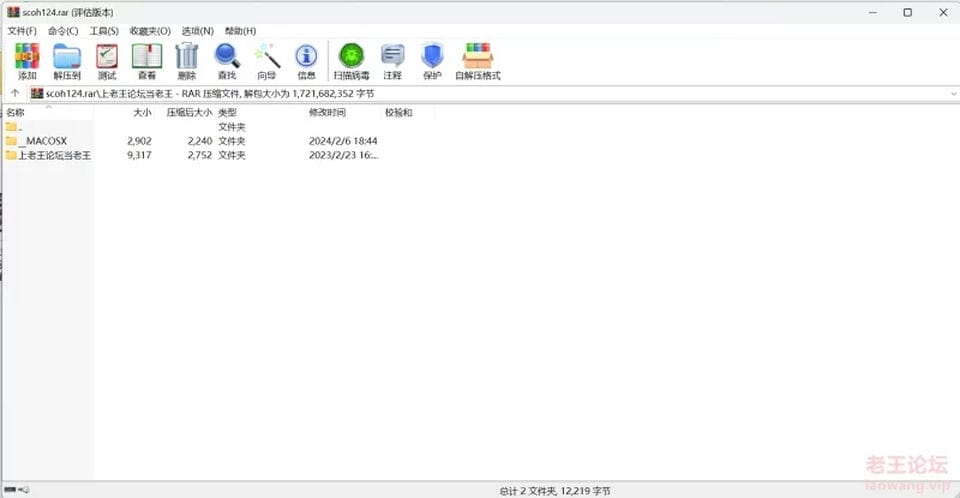Click the drive icon in status bar
This screenshot has height=498, width=960.
[x=10, y=489]
